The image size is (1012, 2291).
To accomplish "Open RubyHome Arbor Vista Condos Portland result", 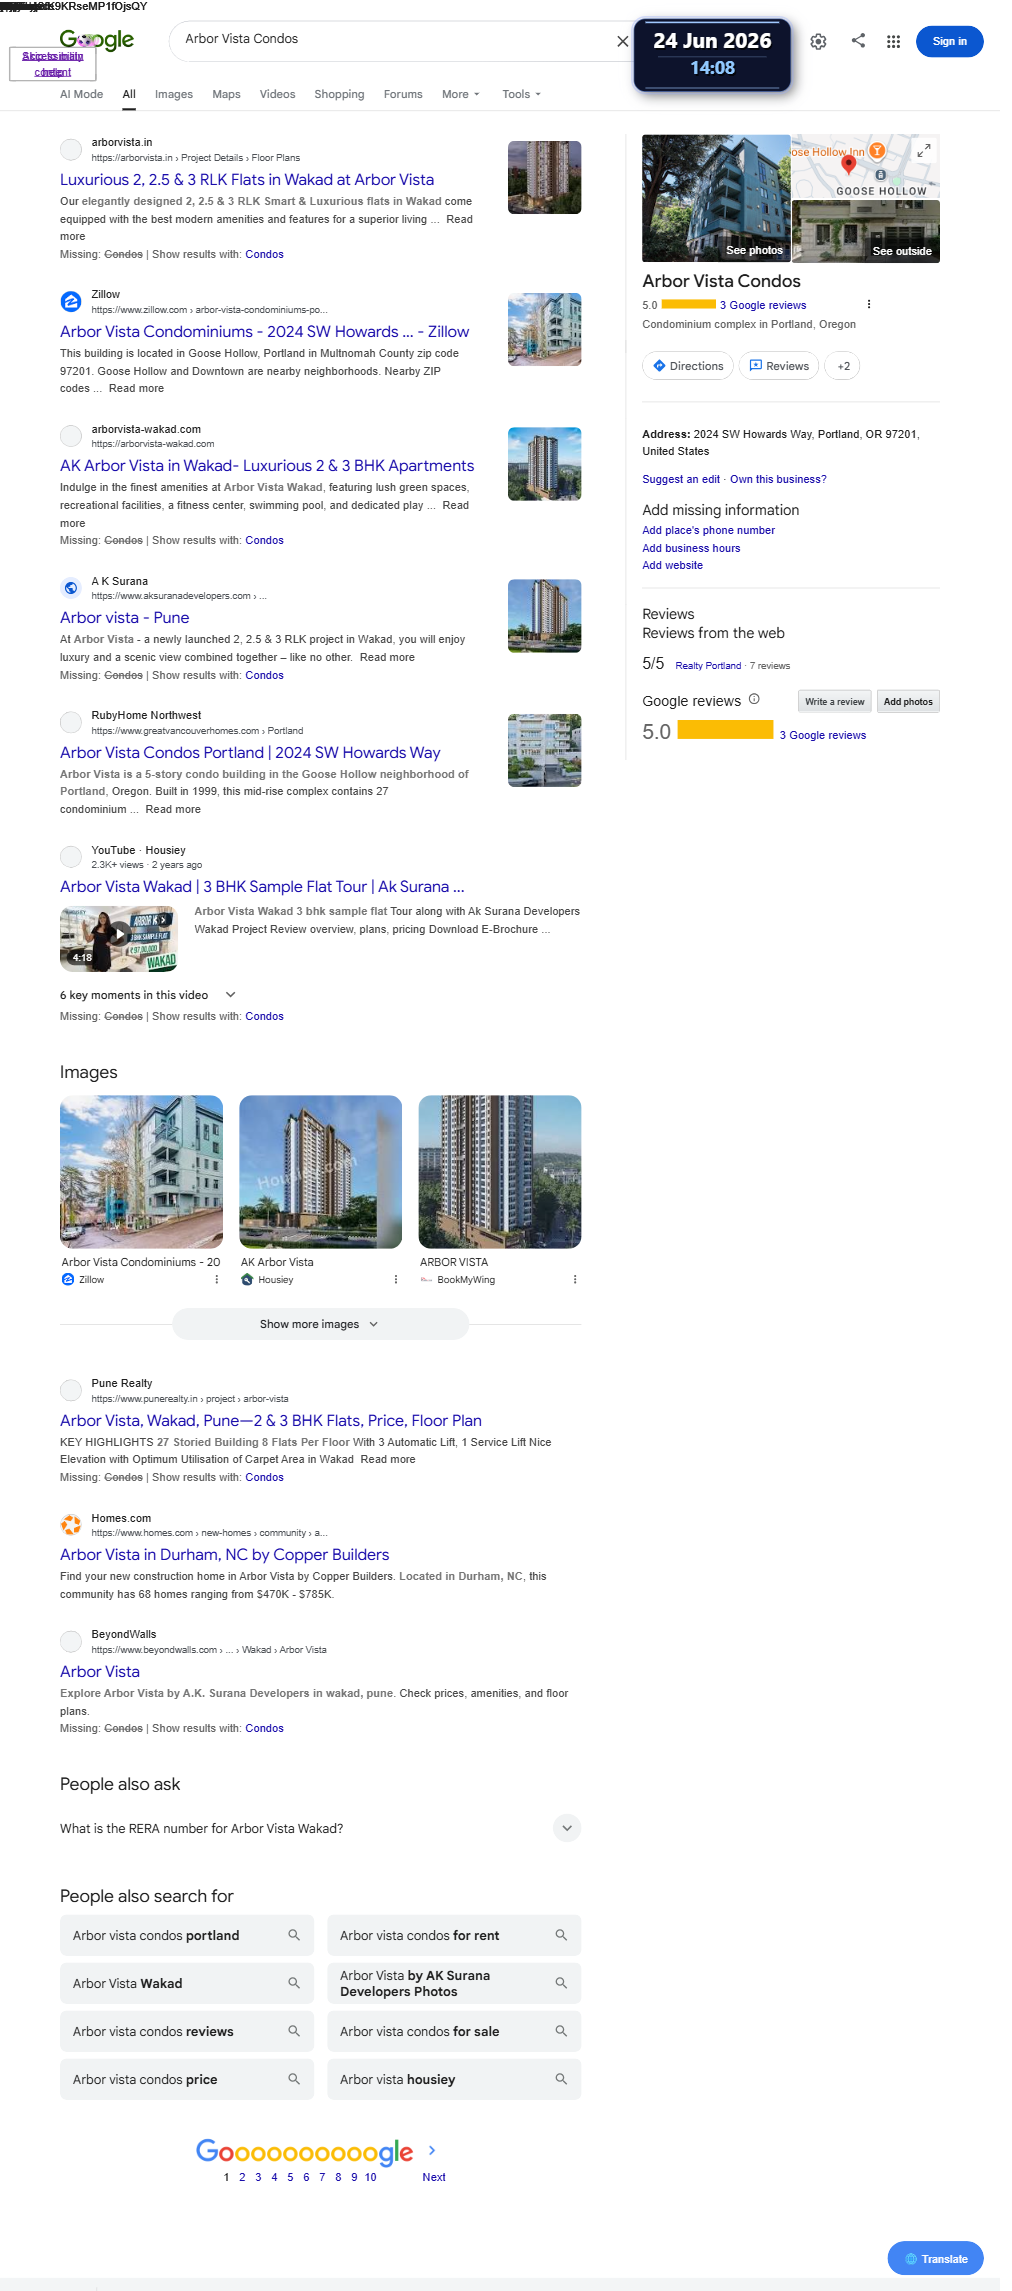I will 250,752.
